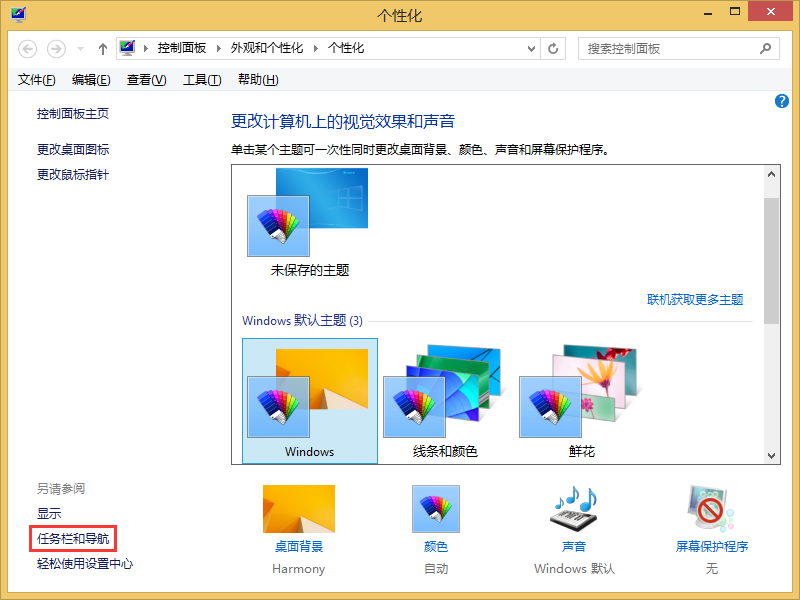The width and height of the screenshot is (800, 600).
Task: Open the address bar dropdown arrow
Action: coord(530,48)
